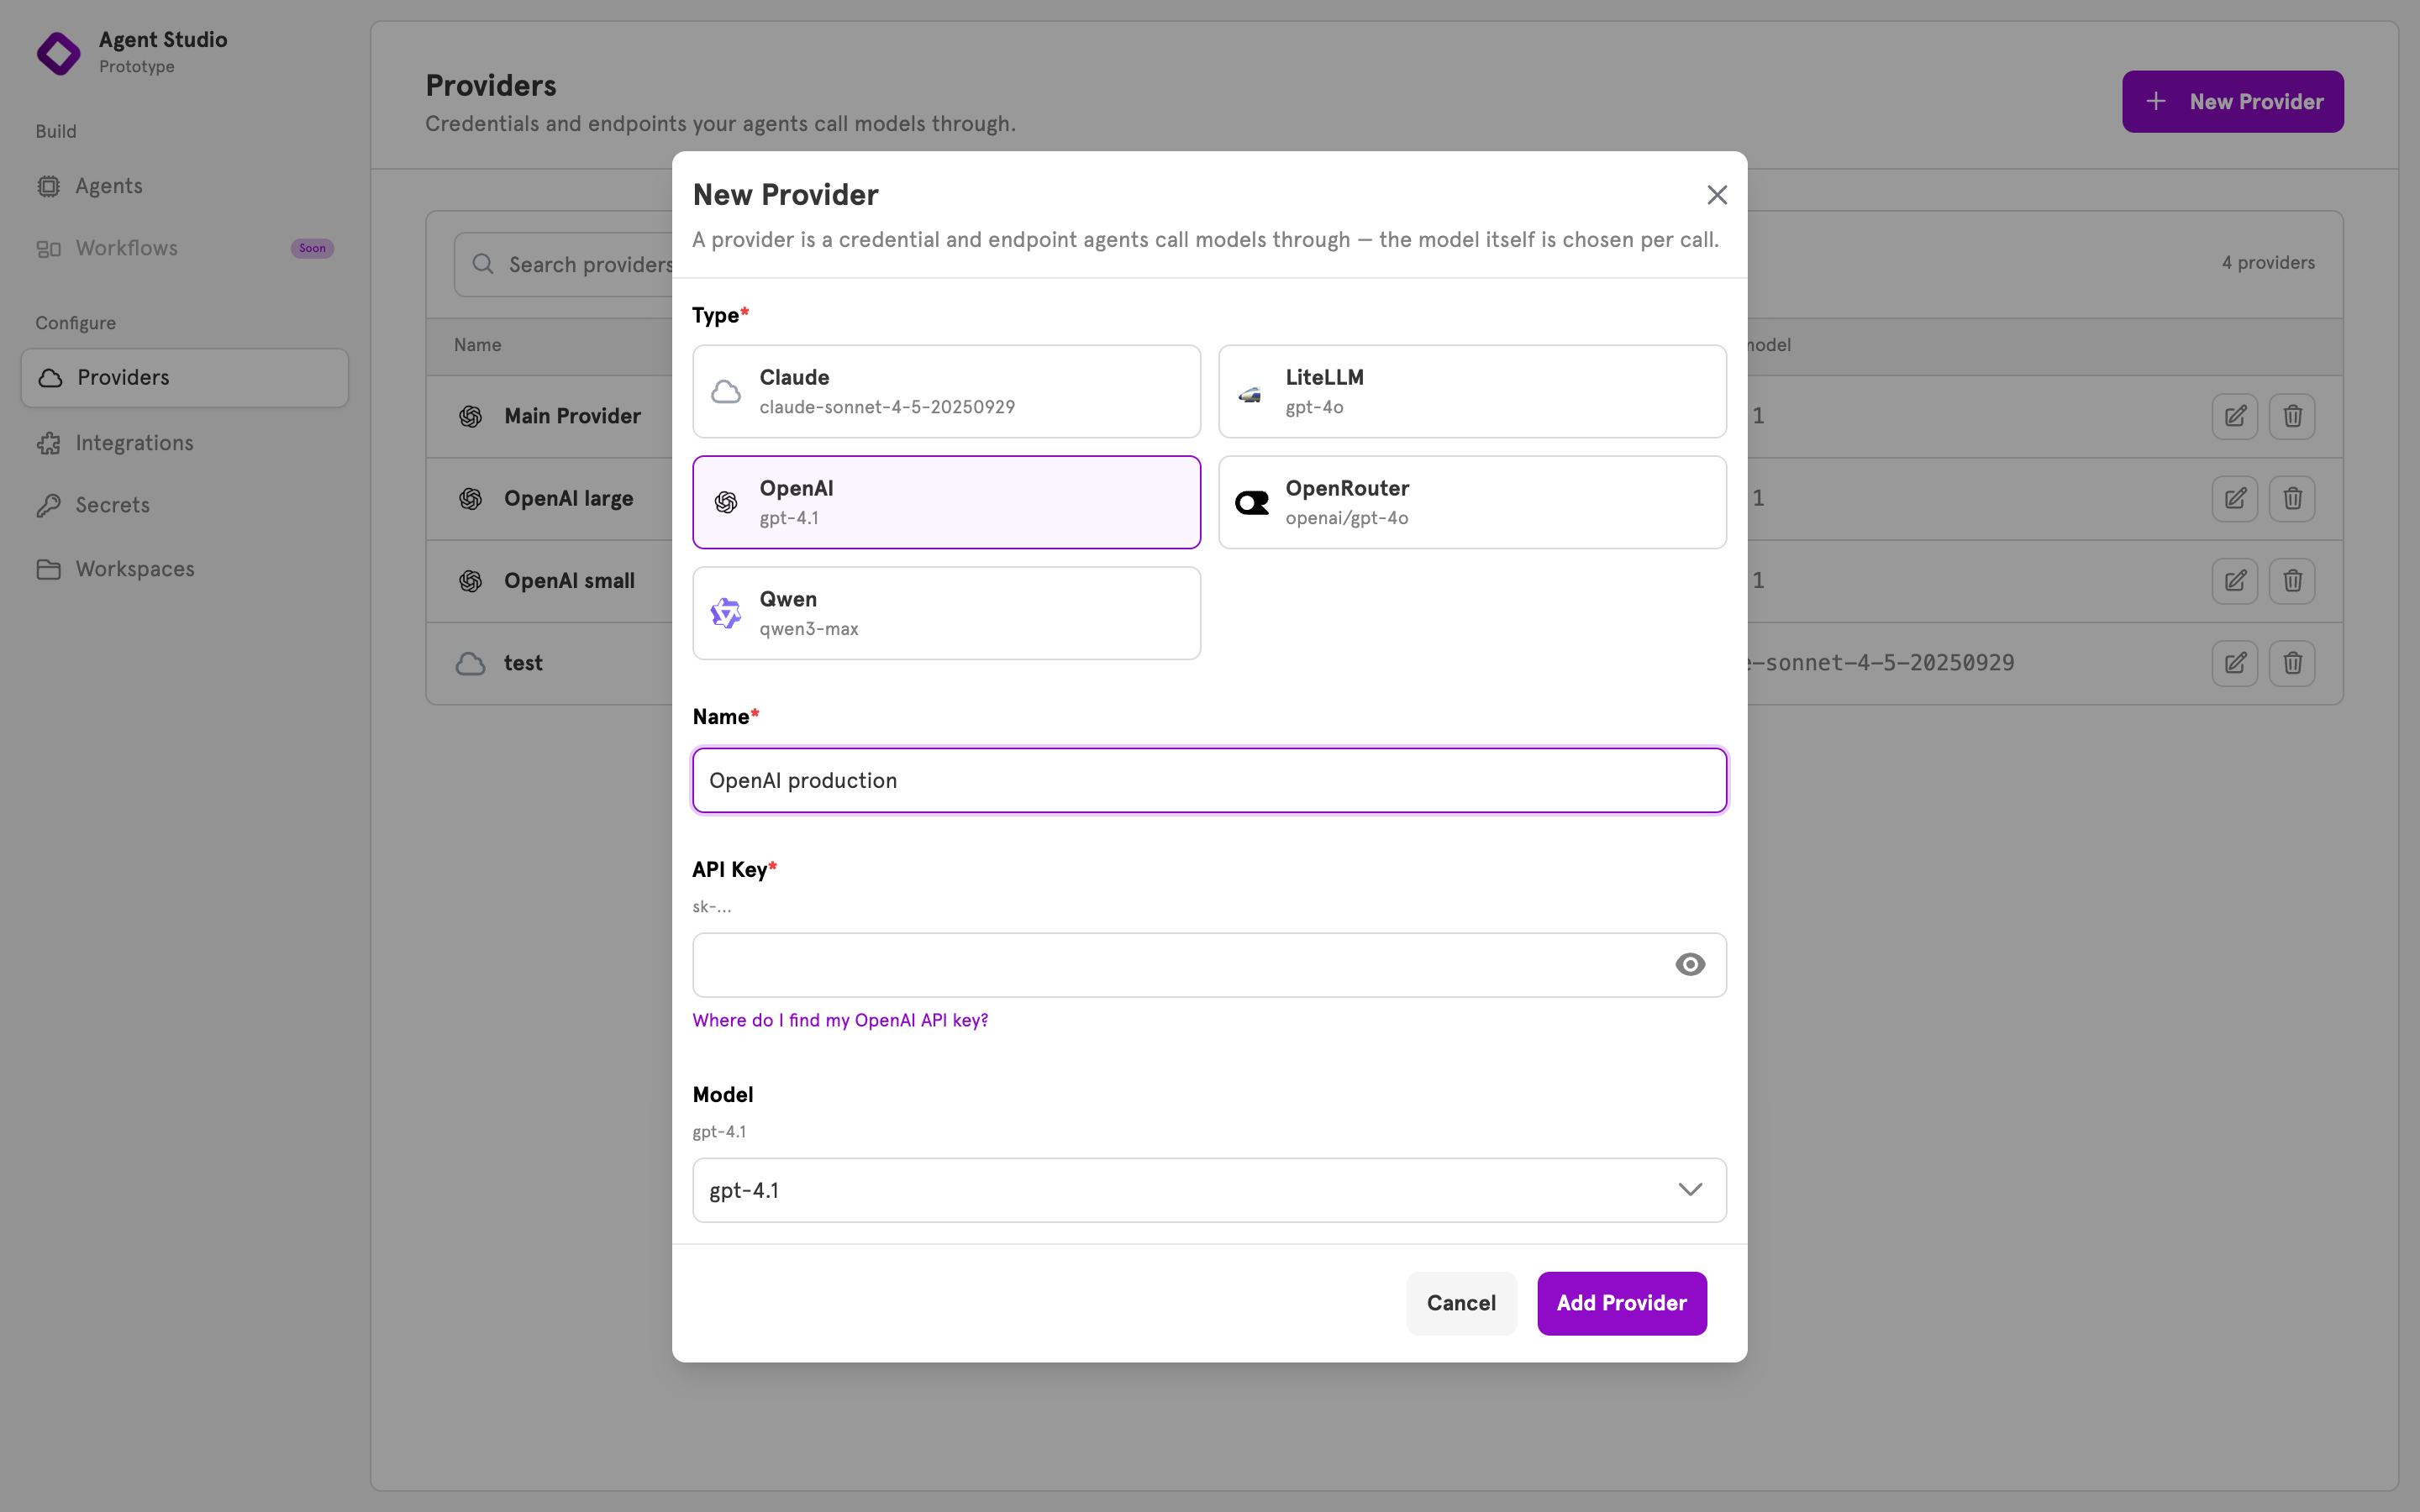Click the Soon badge next to Workflows
Viewport: 2420px width, 1512px height.
[x=312, y=248]
